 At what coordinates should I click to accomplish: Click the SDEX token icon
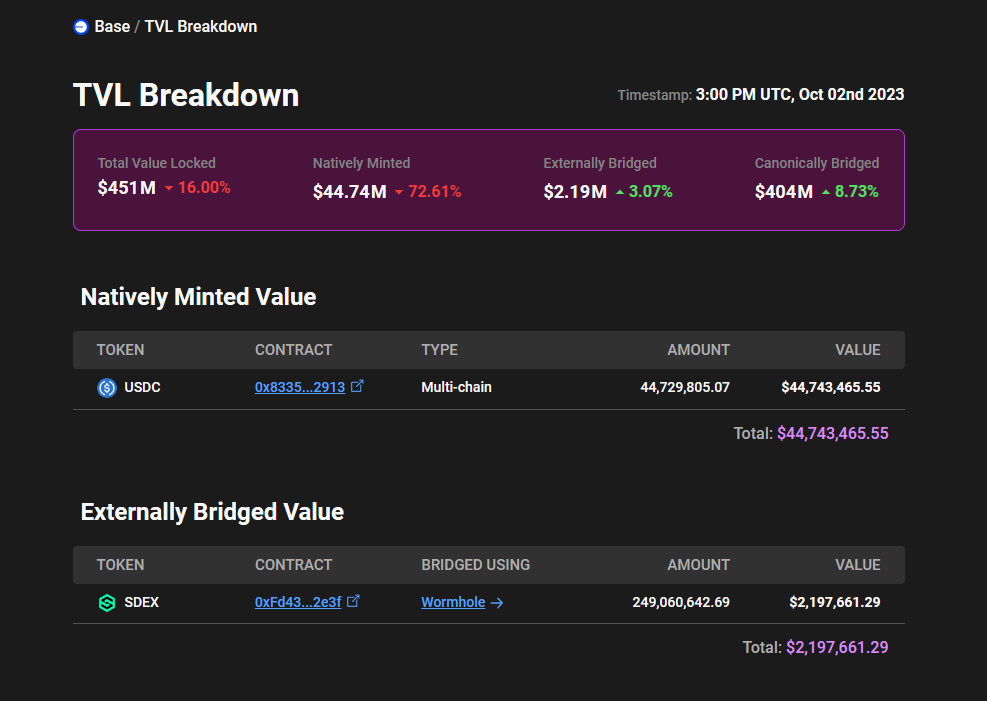tap(107, 603)
